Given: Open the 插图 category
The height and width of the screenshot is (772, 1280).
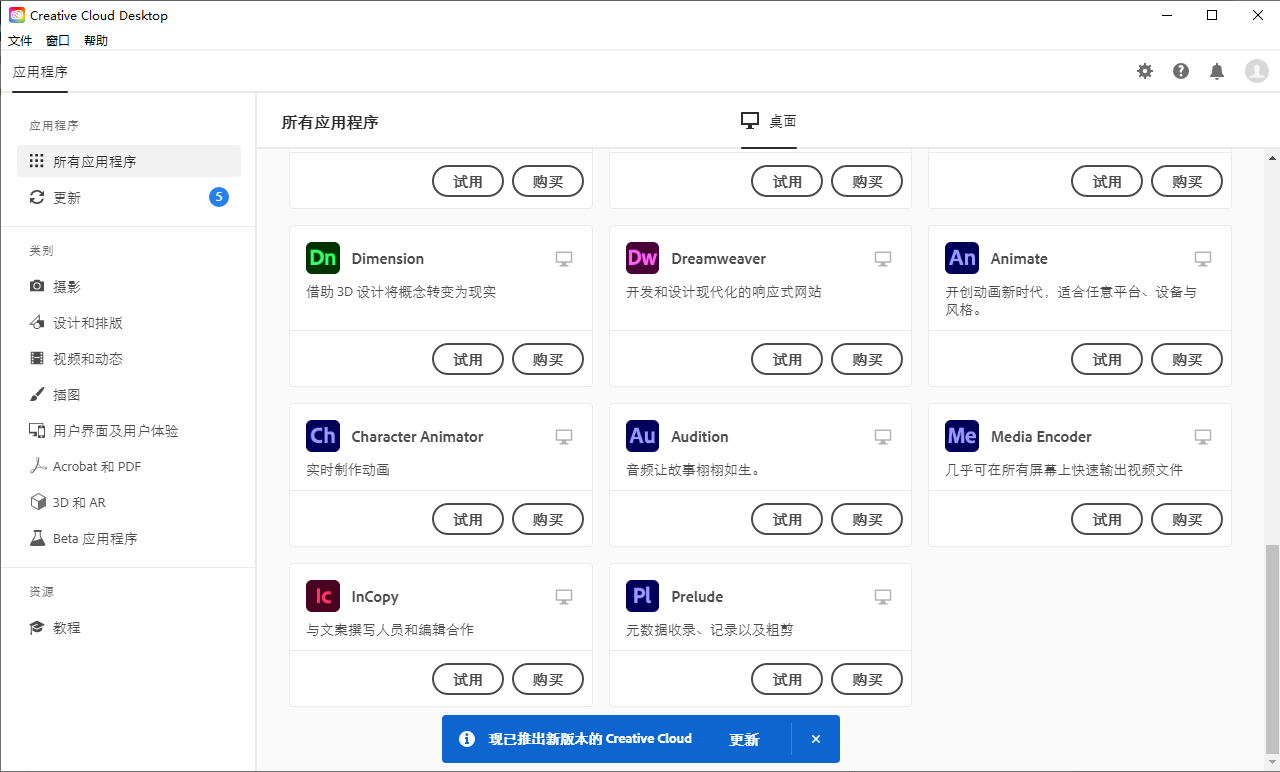Looking at the screenshot, I should [x=129, y=394].
